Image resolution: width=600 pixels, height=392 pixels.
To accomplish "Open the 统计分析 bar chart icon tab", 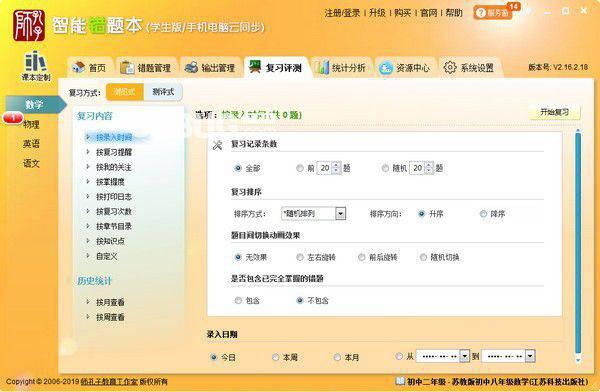I will (341, 68).
